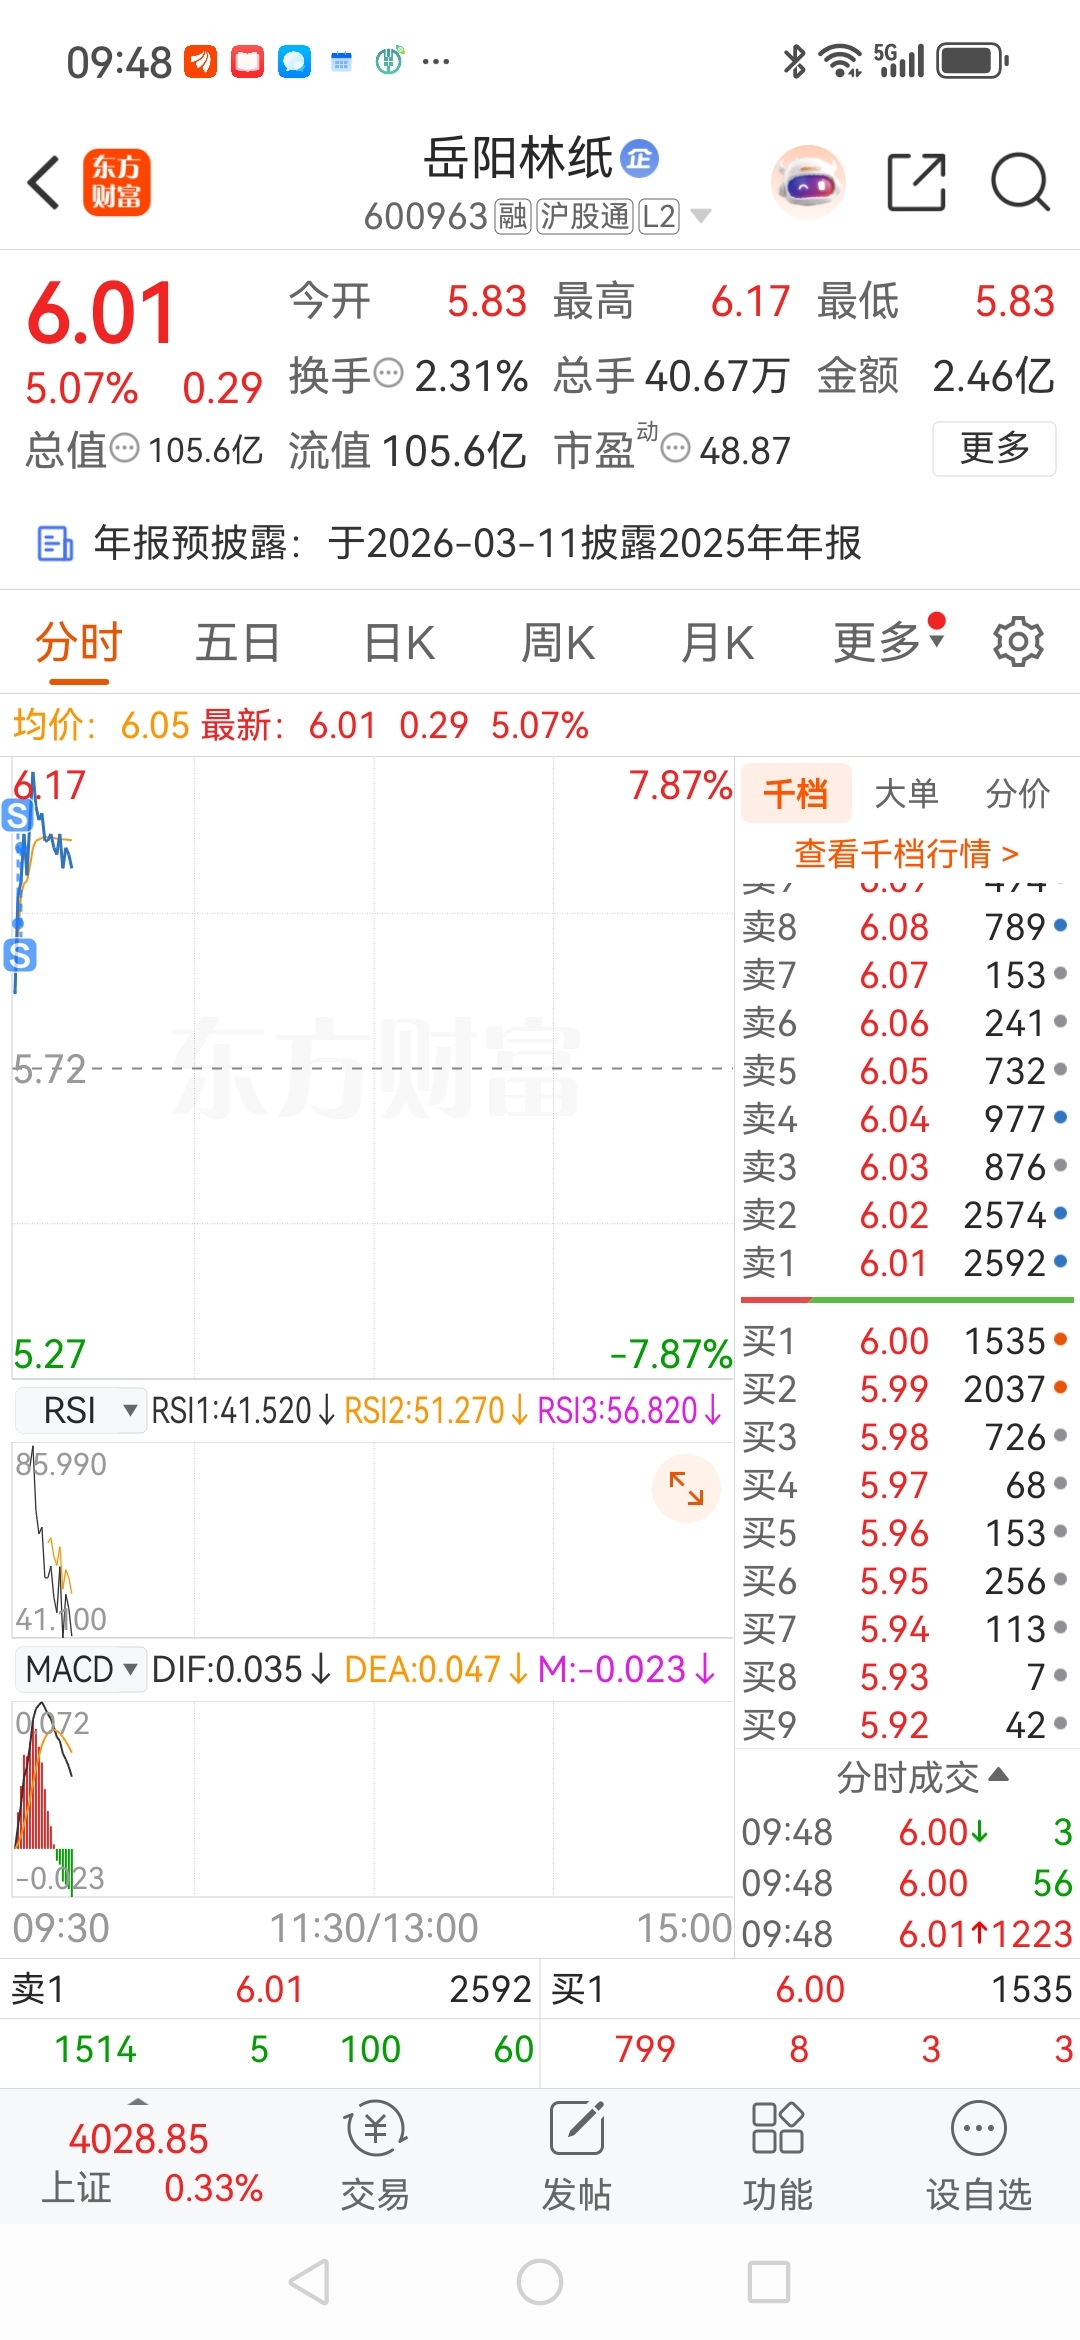Open the 东方财富 logo home icon
The height and width of the screenshot is (2340, 1080).
[117, 183]
